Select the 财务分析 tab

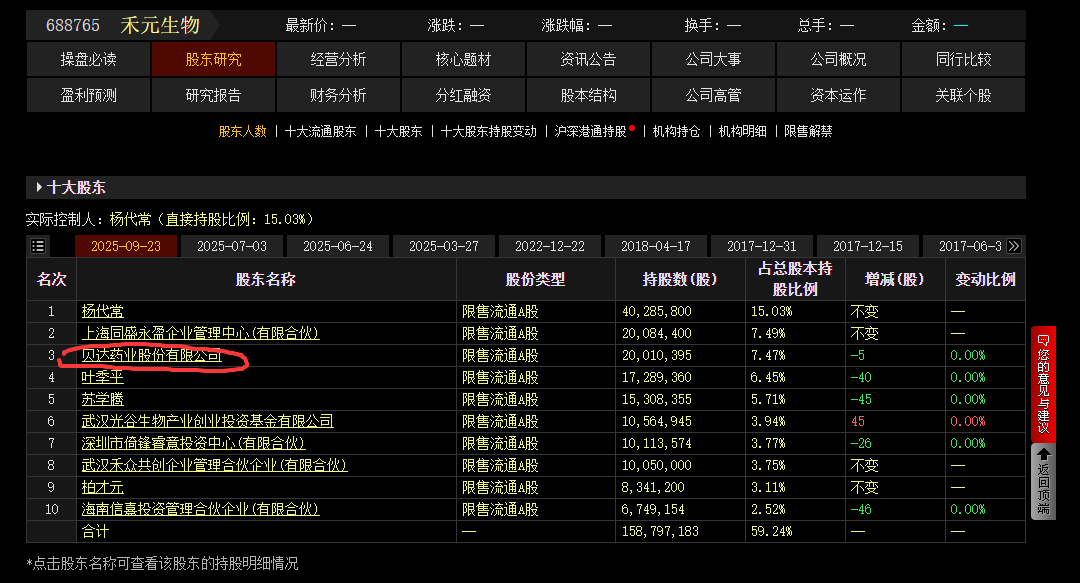click(x=338, y=95)
